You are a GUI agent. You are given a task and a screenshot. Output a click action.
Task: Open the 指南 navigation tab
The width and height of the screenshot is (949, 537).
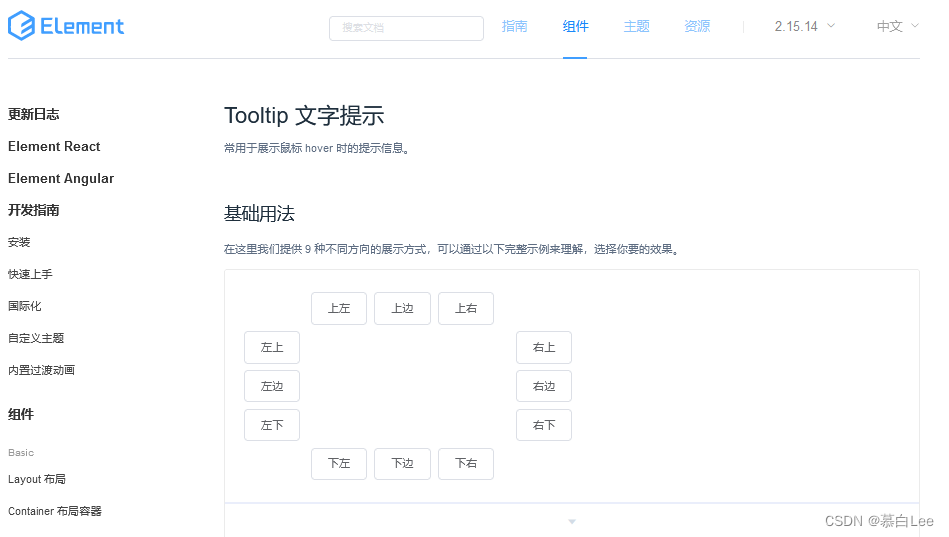[x=514, y=27]
